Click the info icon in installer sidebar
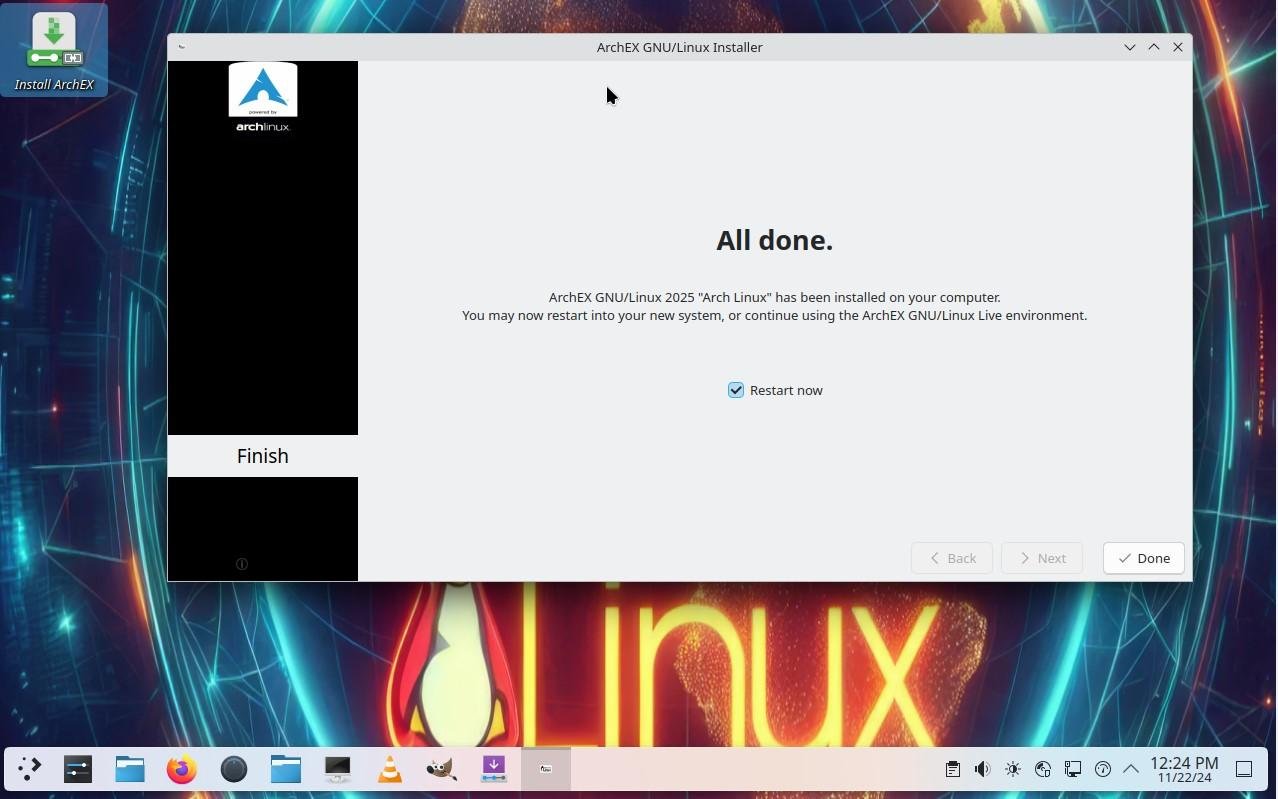 (x=241, y=564)
